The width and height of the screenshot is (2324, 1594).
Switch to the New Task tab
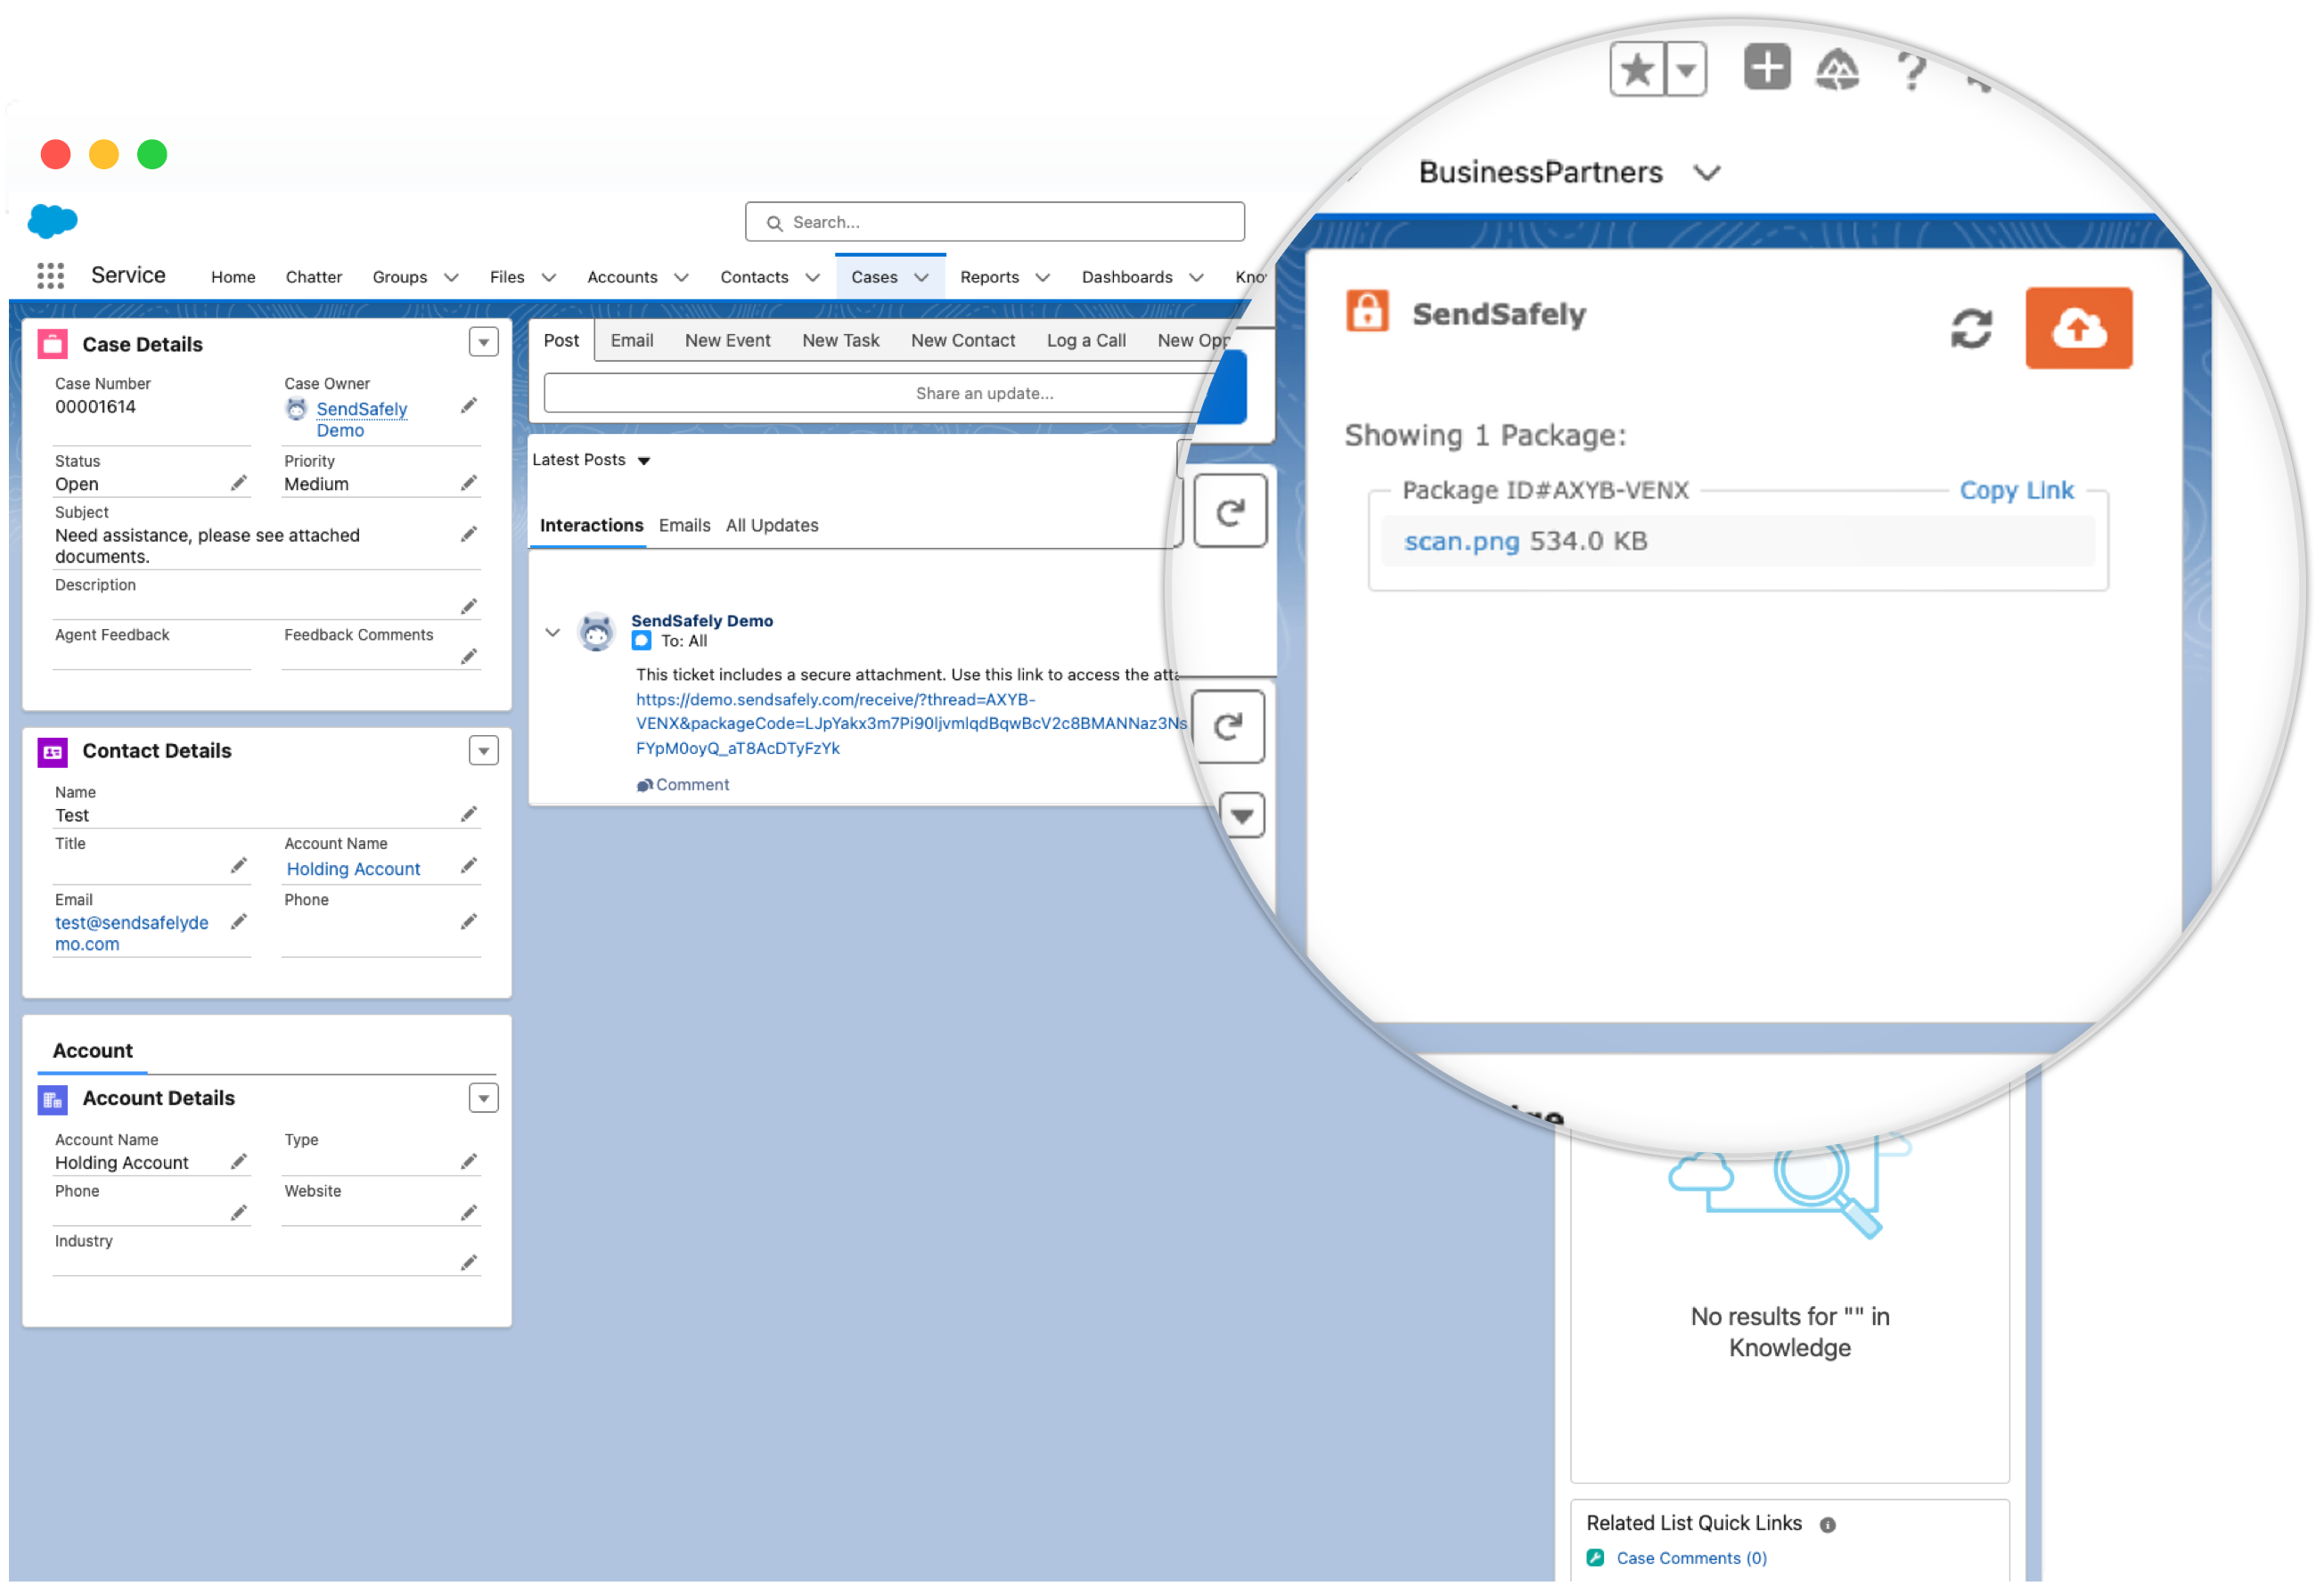coord(843,342)
